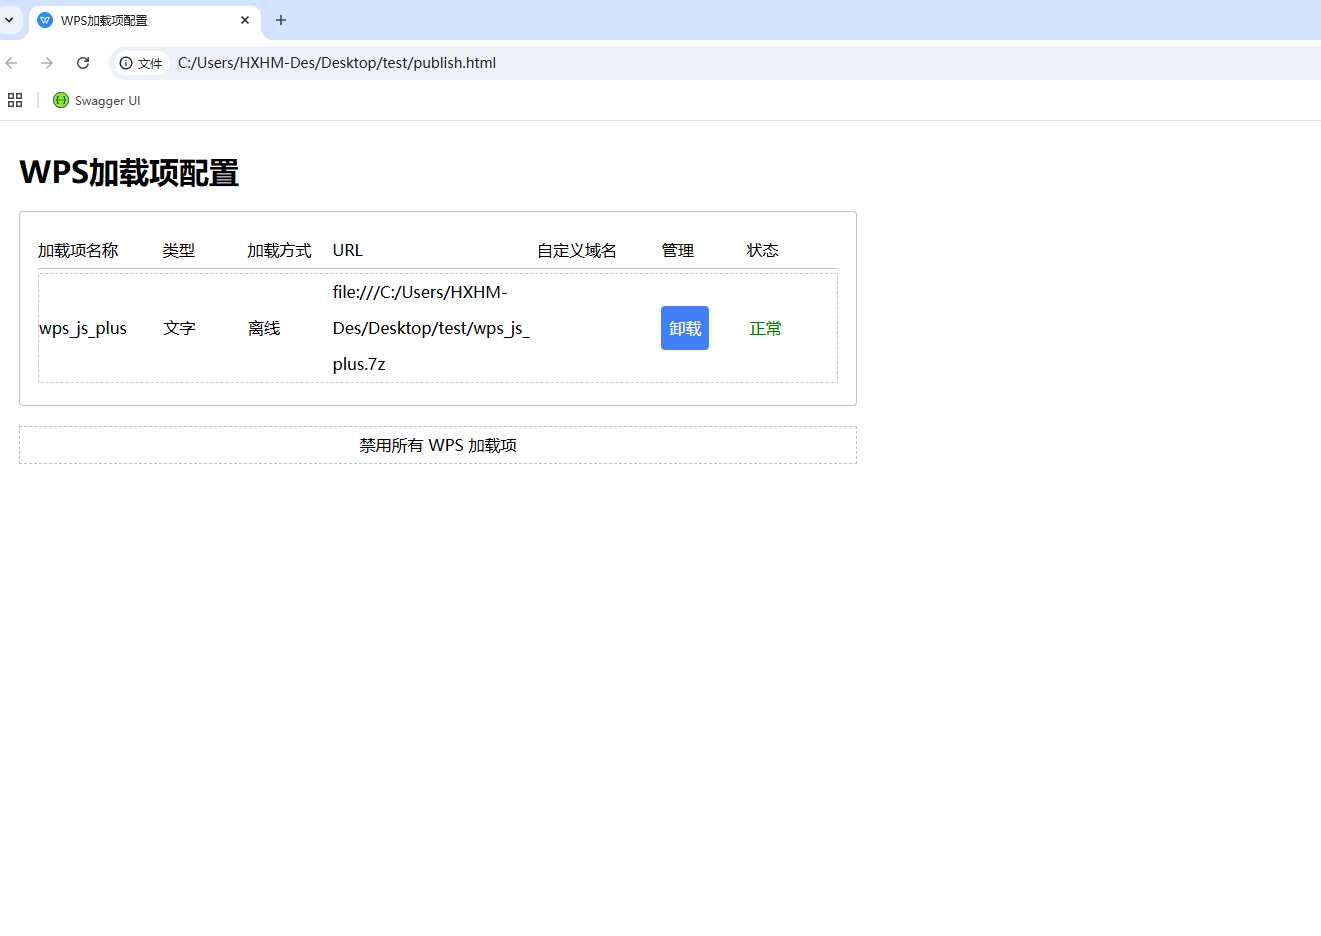Close the WPS加载项配置 tab
1321x936 pixels.
[x=245, y=20]
